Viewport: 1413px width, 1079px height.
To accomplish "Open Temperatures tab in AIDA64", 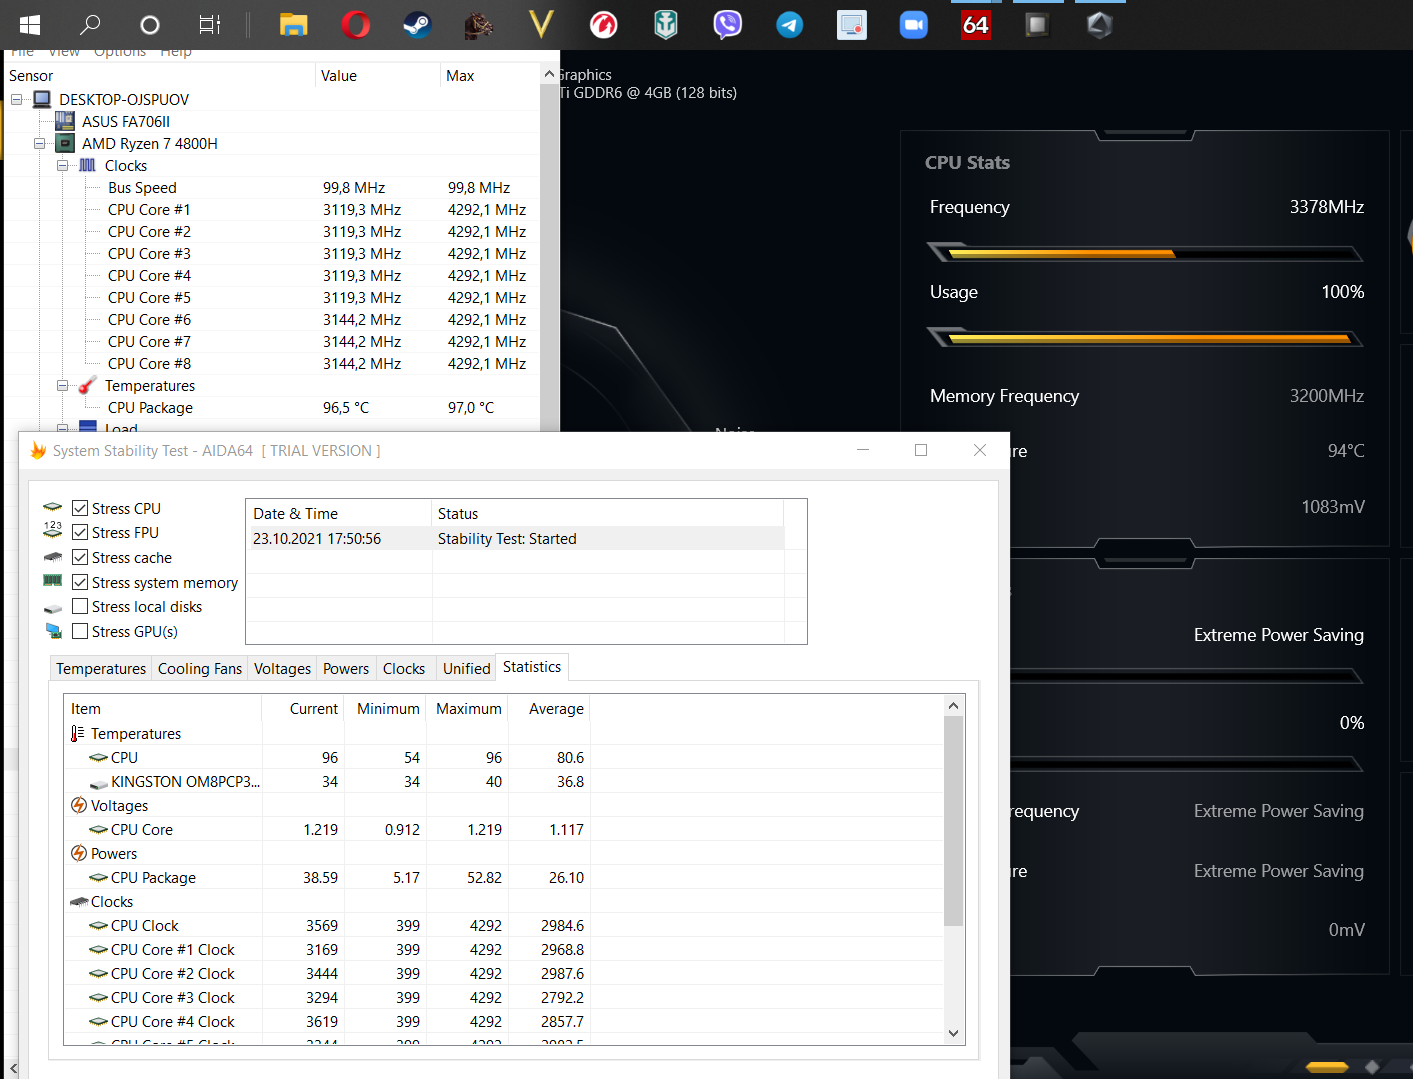I will [x=101, y=668].
